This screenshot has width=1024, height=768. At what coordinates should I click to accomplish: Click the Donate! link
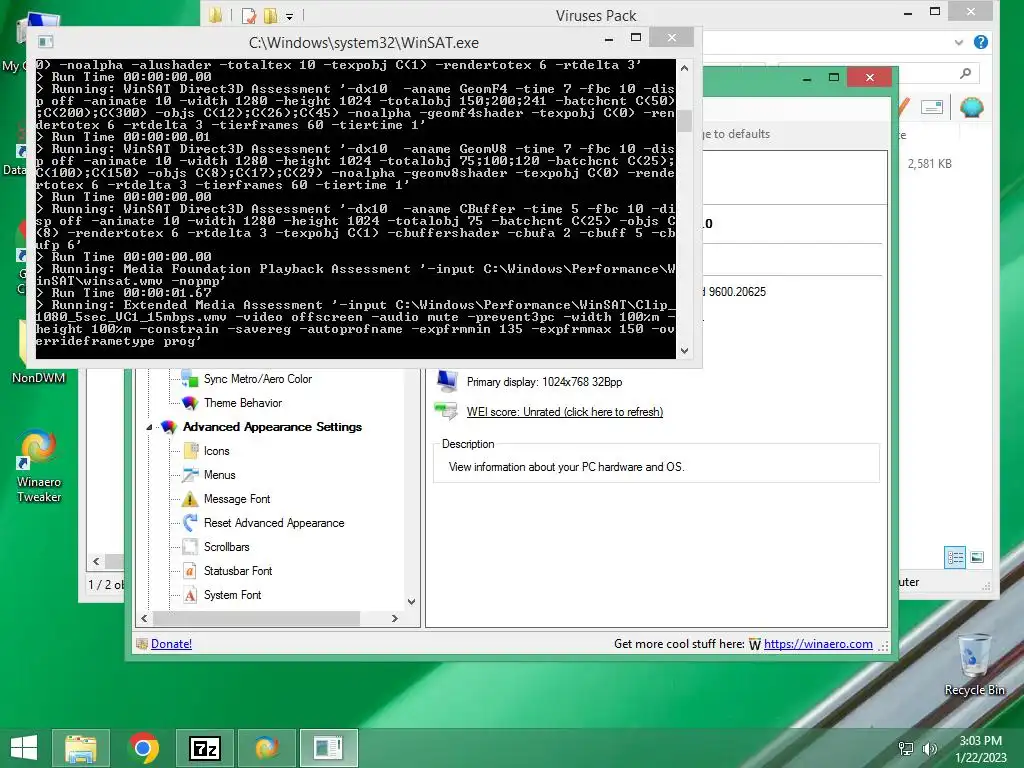tap(171, 644)
